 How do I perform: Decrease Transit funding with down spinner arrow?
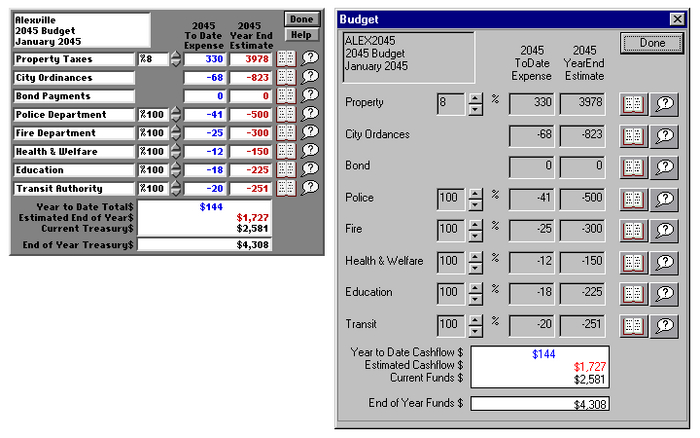click(476, 332)
